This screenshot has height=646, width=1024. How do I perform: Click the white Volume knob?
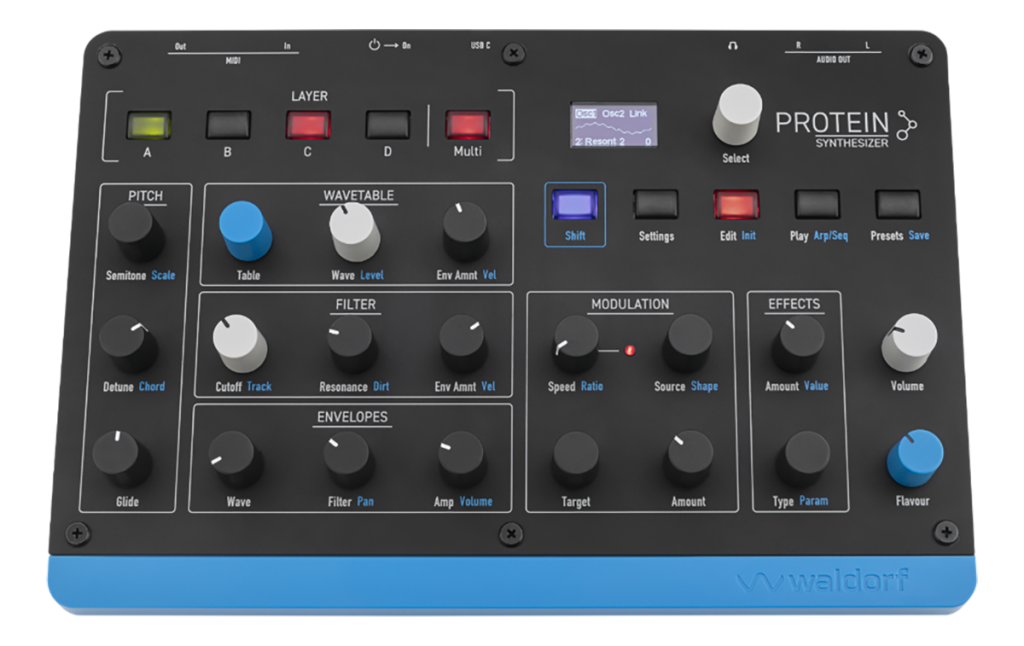(x=909, y=342)
